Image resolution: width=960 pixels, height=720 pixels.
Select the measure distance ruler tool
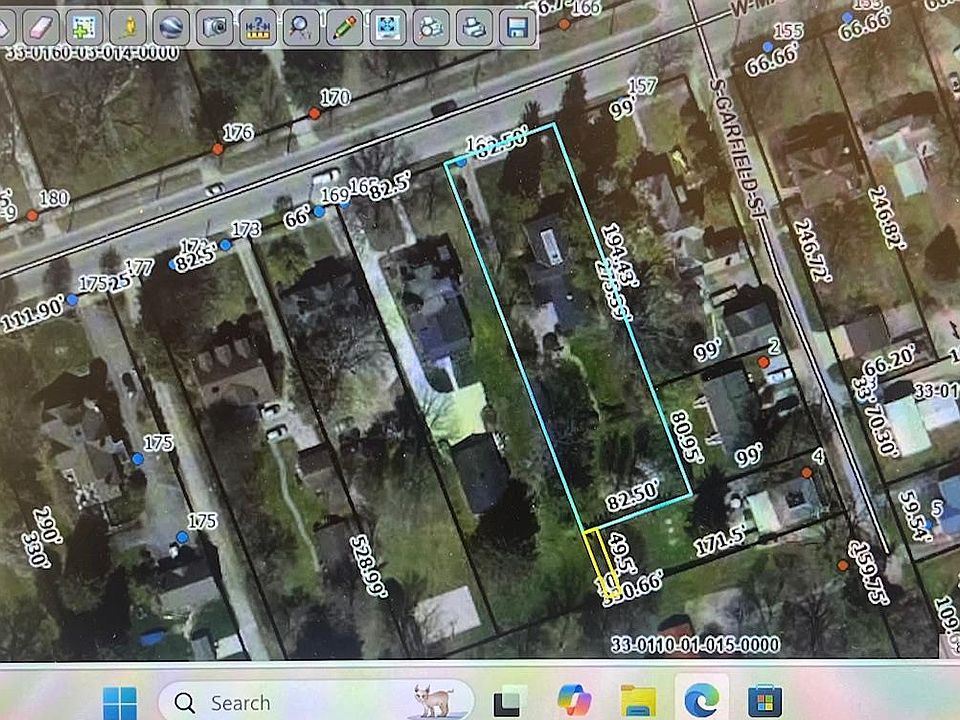coord(258,26)
